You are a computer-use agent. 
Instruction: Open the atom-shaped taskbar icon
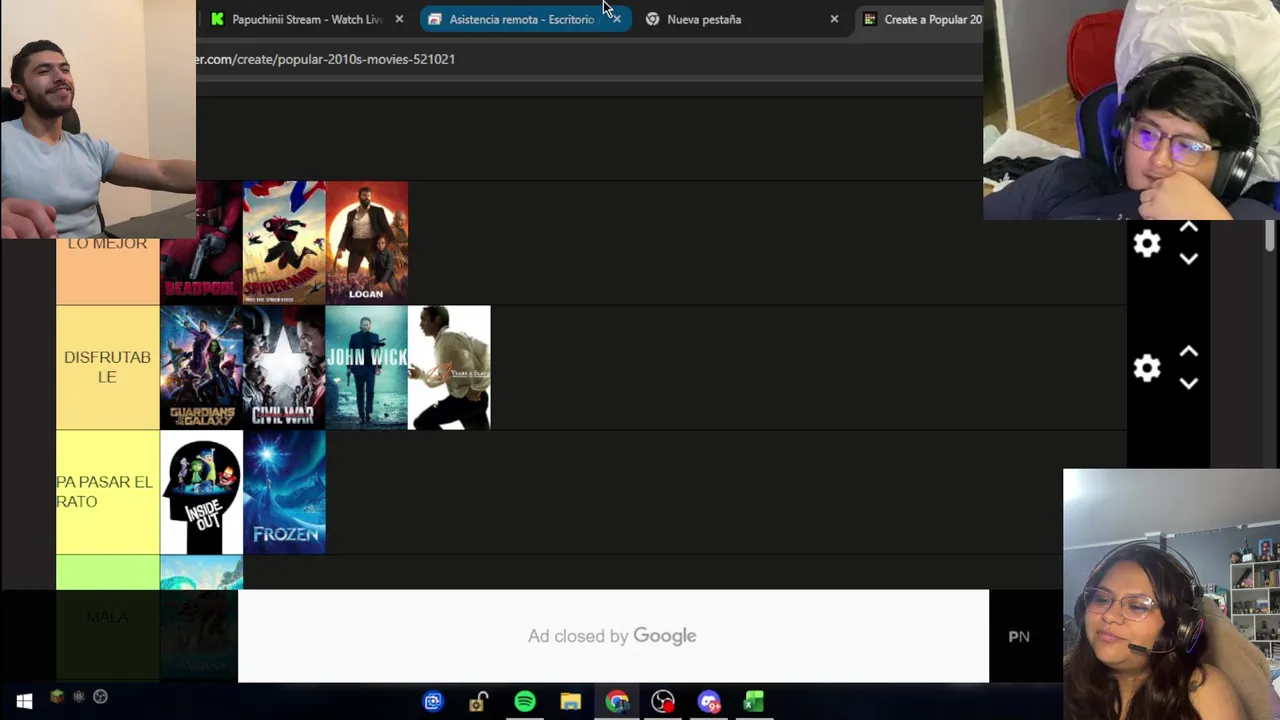coord(79,697)
